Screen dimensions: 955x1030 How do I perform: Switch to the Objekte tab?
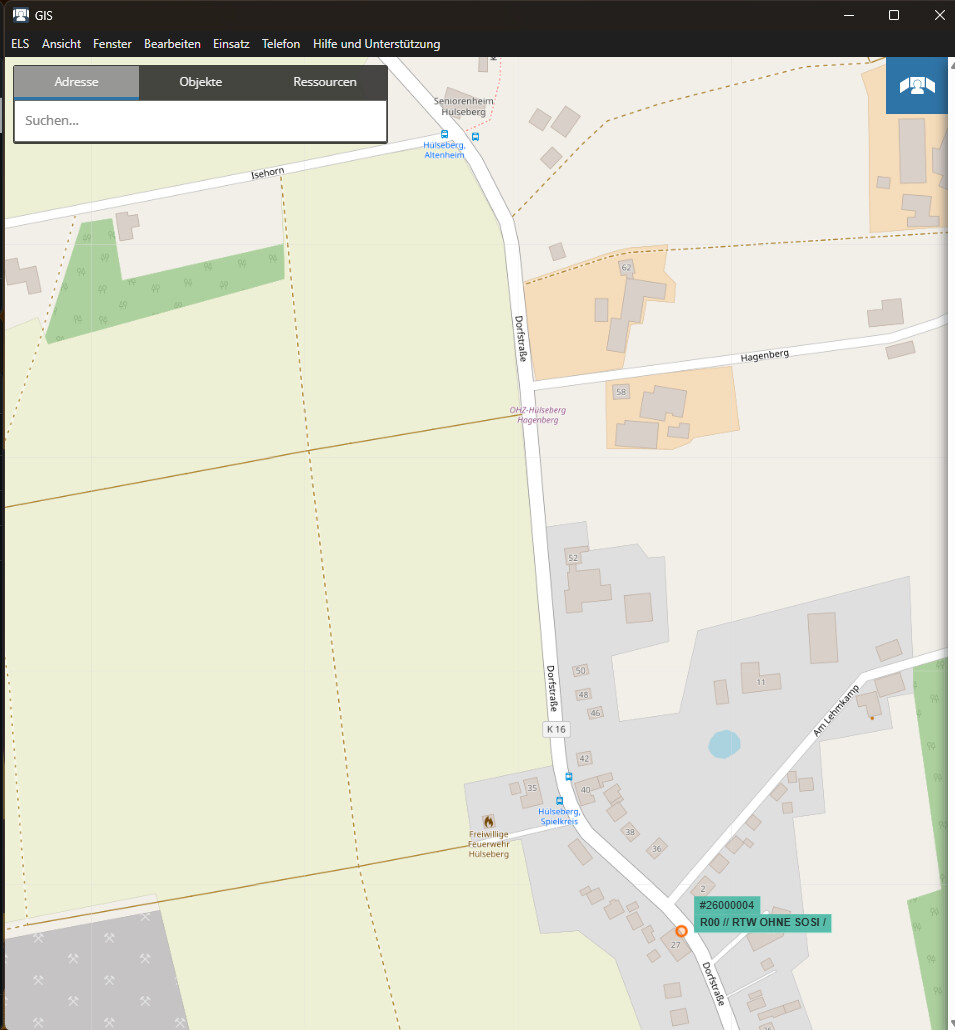[x=200, y=82]
